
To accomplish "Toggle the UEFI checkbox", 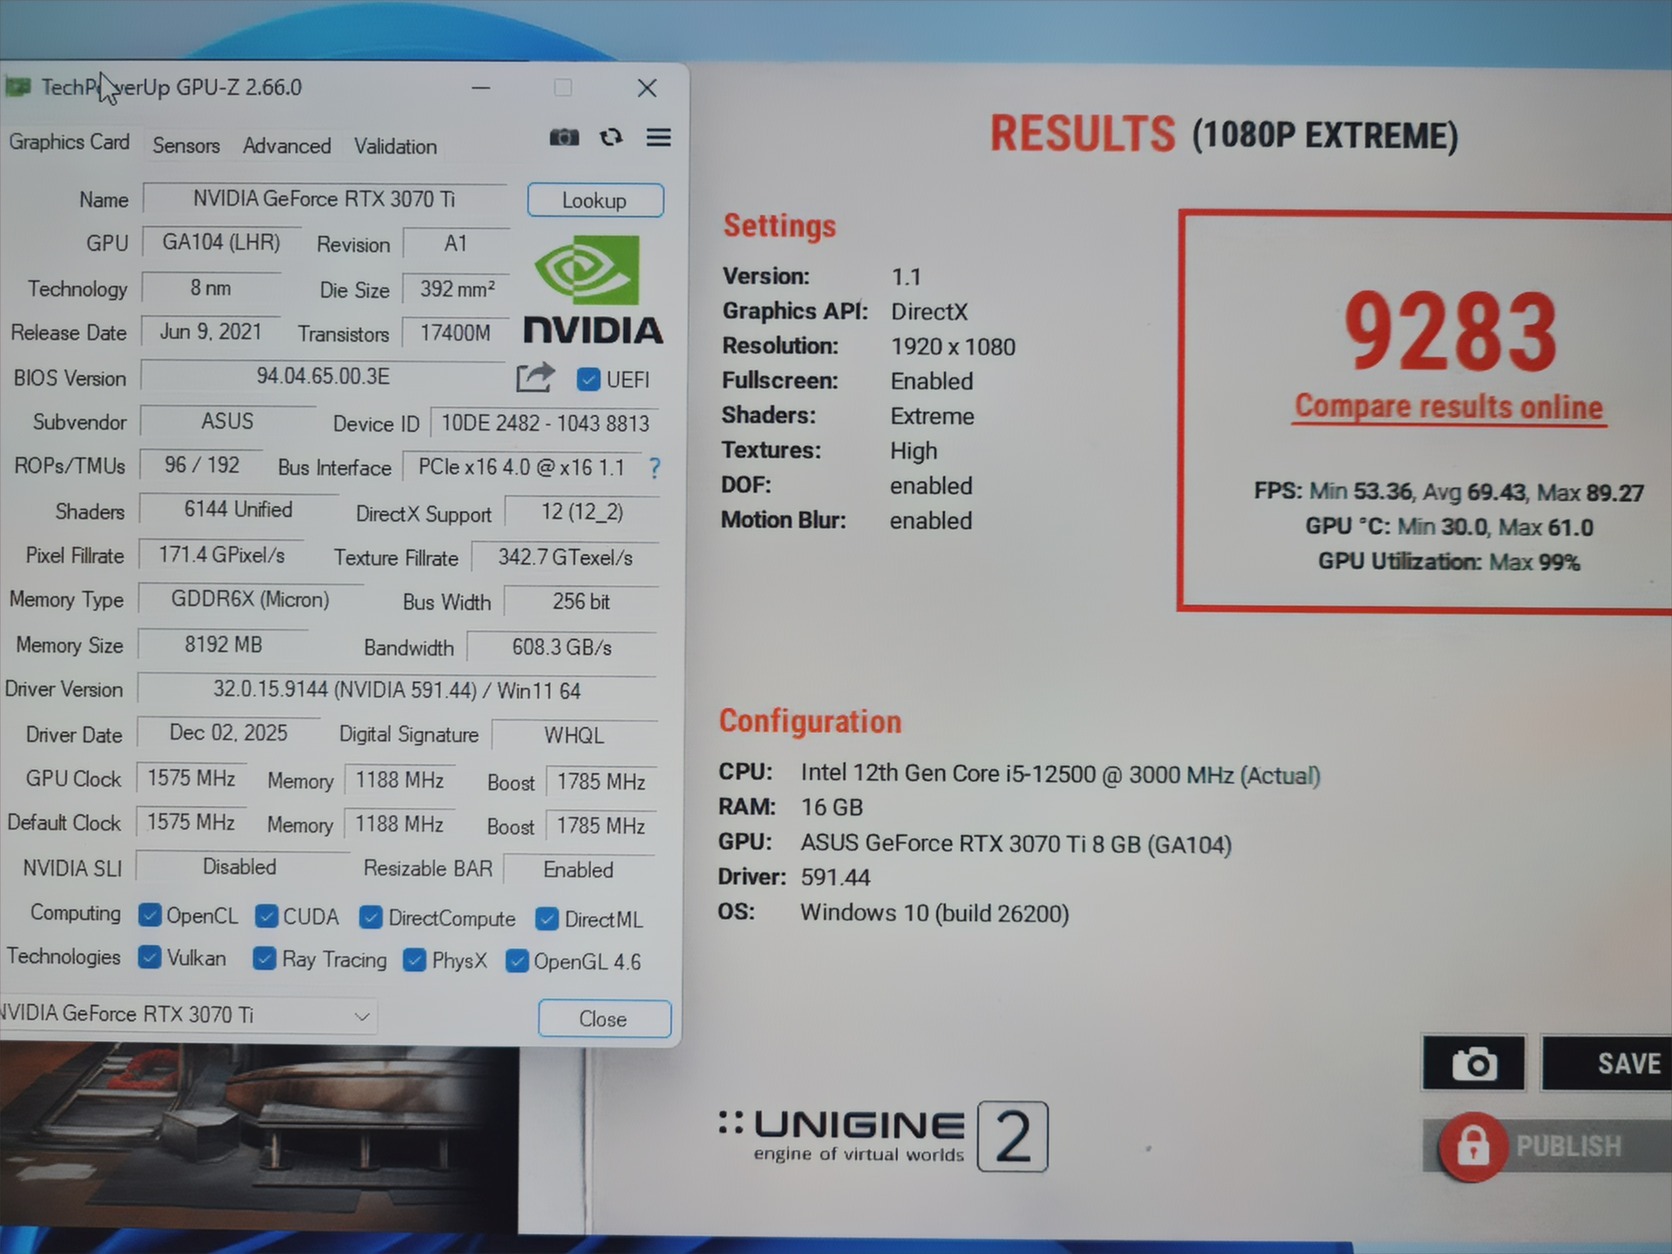I will coord(588,379).
